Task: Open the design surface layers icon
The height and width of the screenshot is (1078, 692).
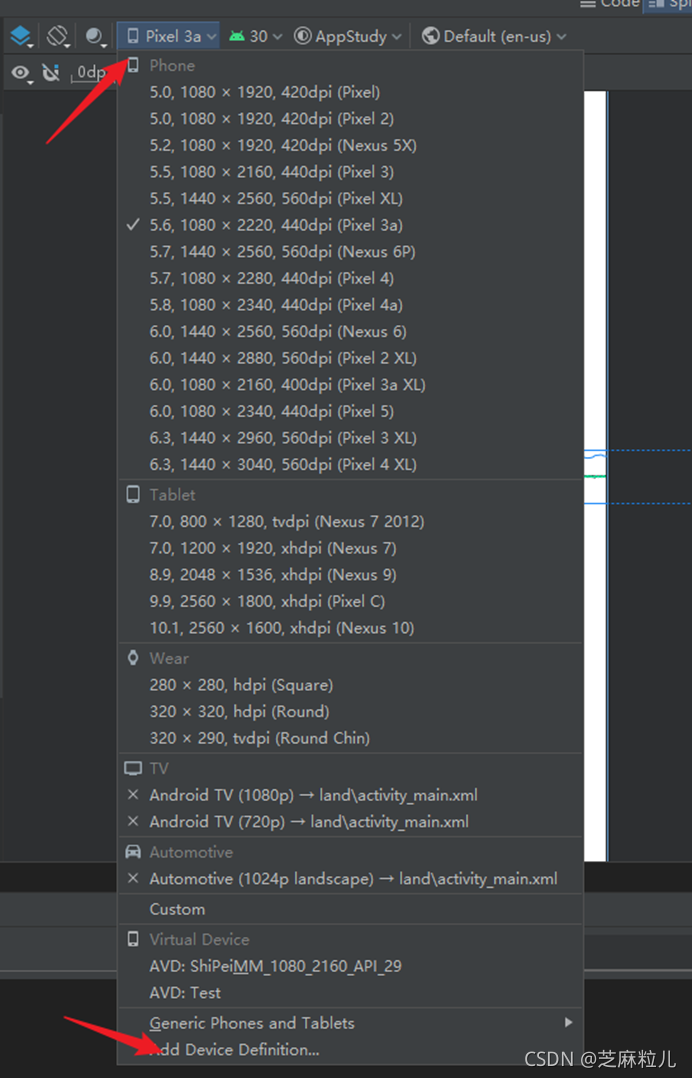Action: pos(21,36)
